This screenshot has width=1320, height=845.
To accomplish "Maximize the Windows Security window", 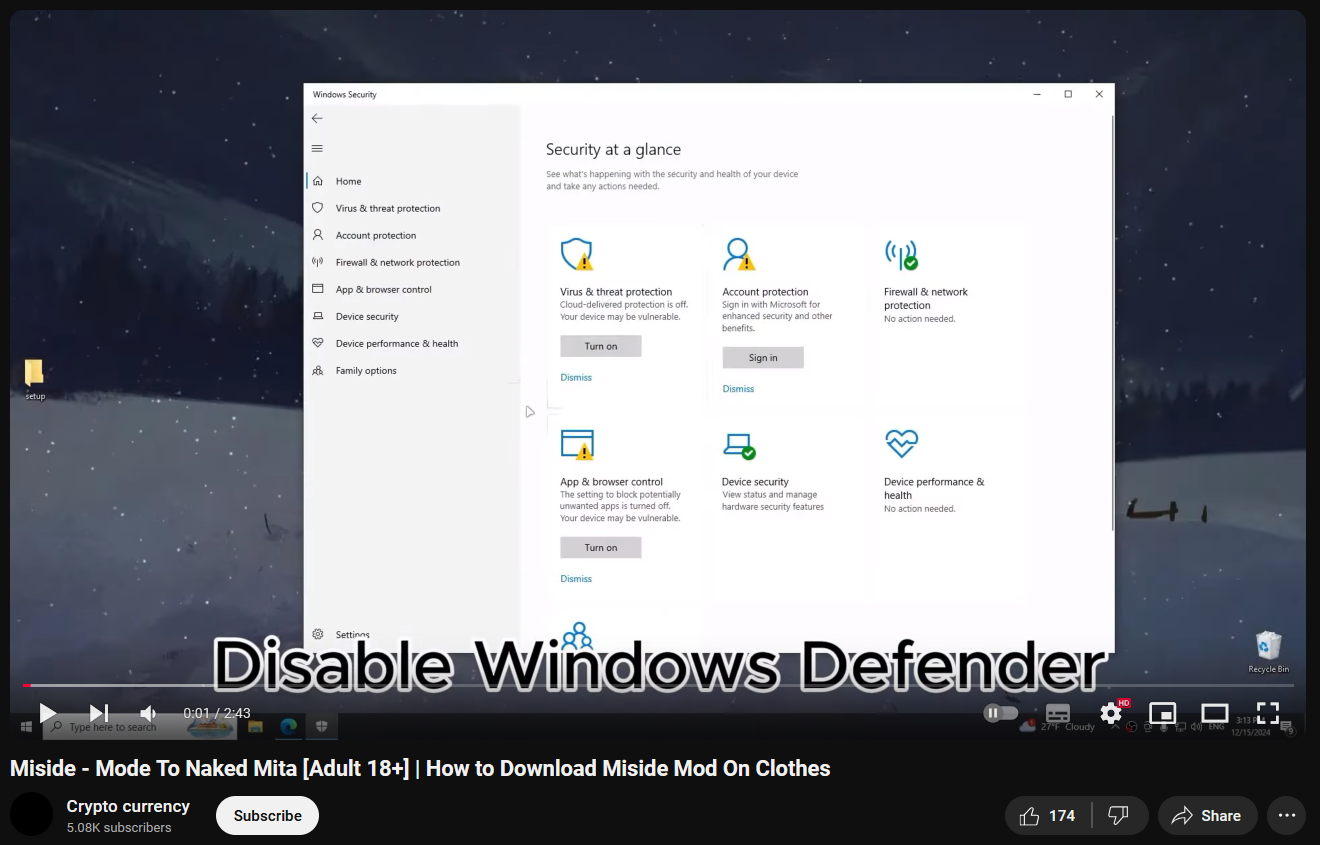I will point(1068,94).
